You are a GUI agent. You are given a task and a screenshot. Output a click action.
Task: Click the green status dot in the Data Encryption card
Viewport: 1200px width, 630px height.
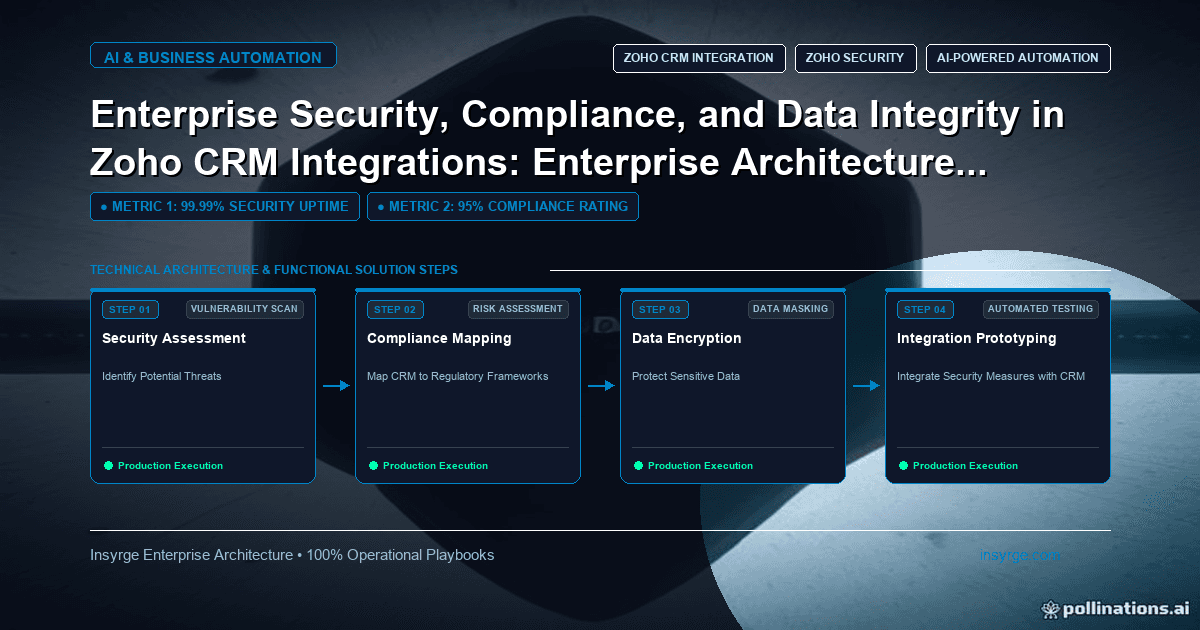pos(638,466)
